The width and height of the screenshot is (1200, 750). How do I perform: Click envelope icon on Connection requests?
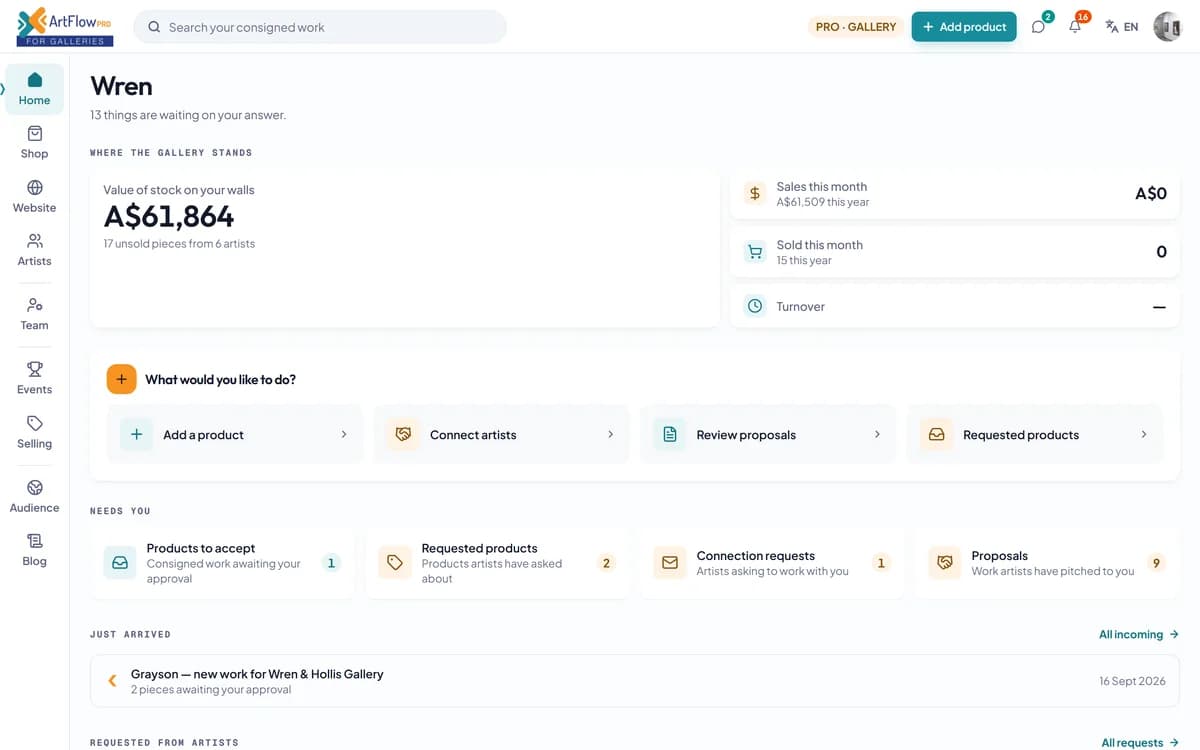(x=670, y=563)
